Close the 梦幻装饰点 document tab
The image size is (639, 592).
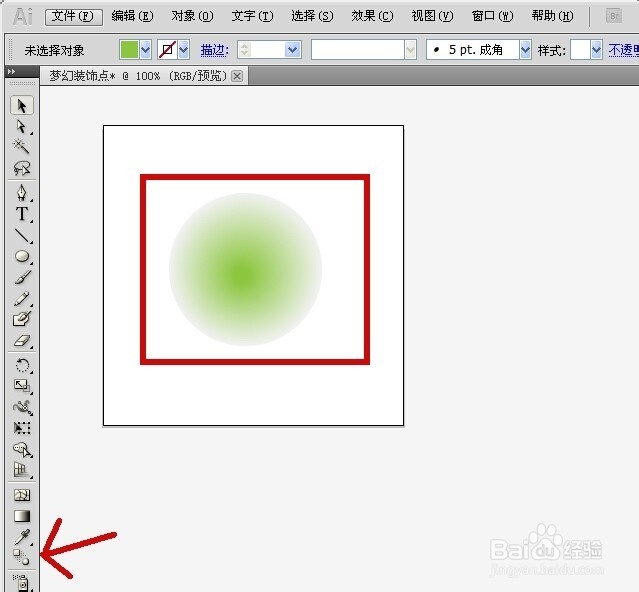point(237,76)
